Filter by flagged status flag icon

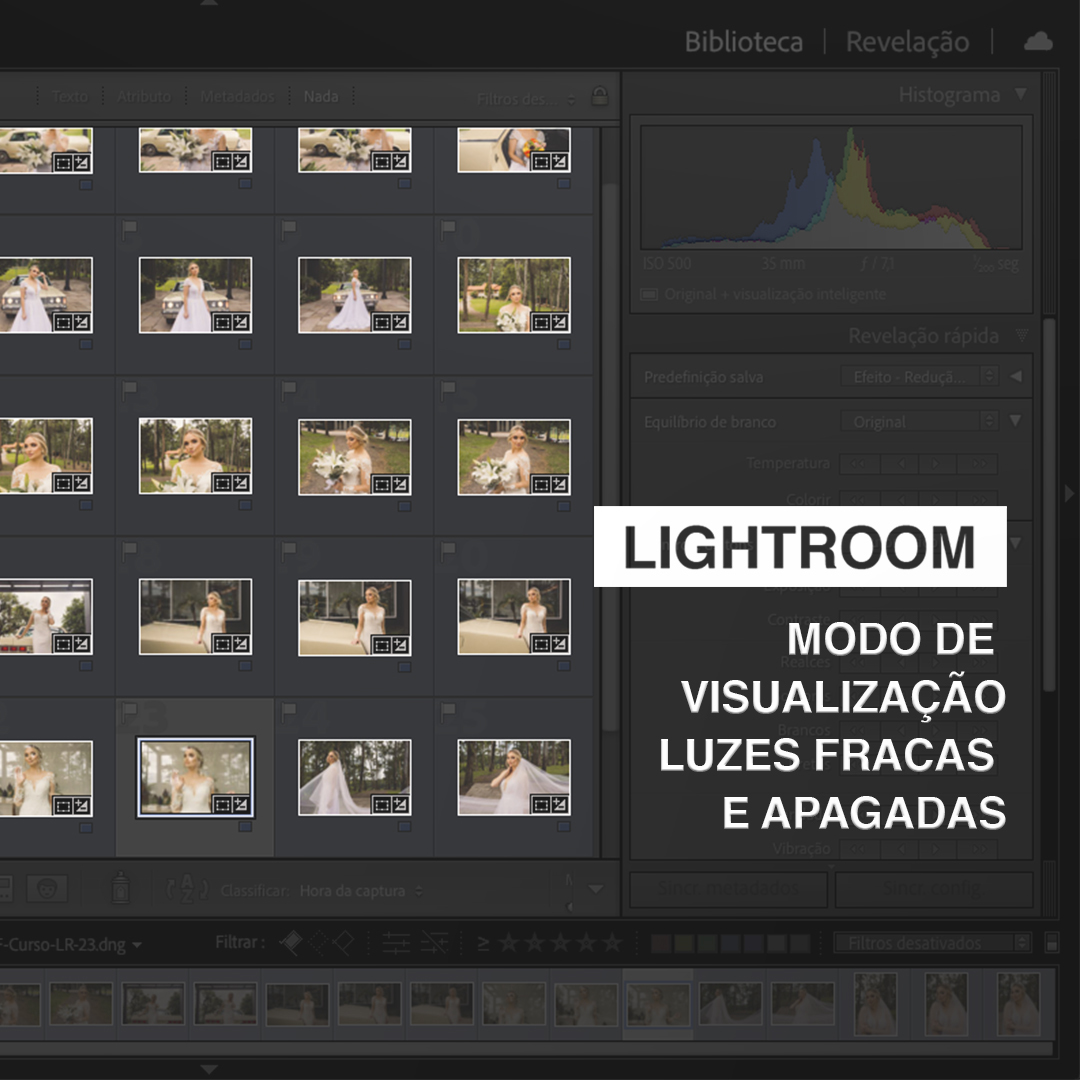tap(290, 943)
